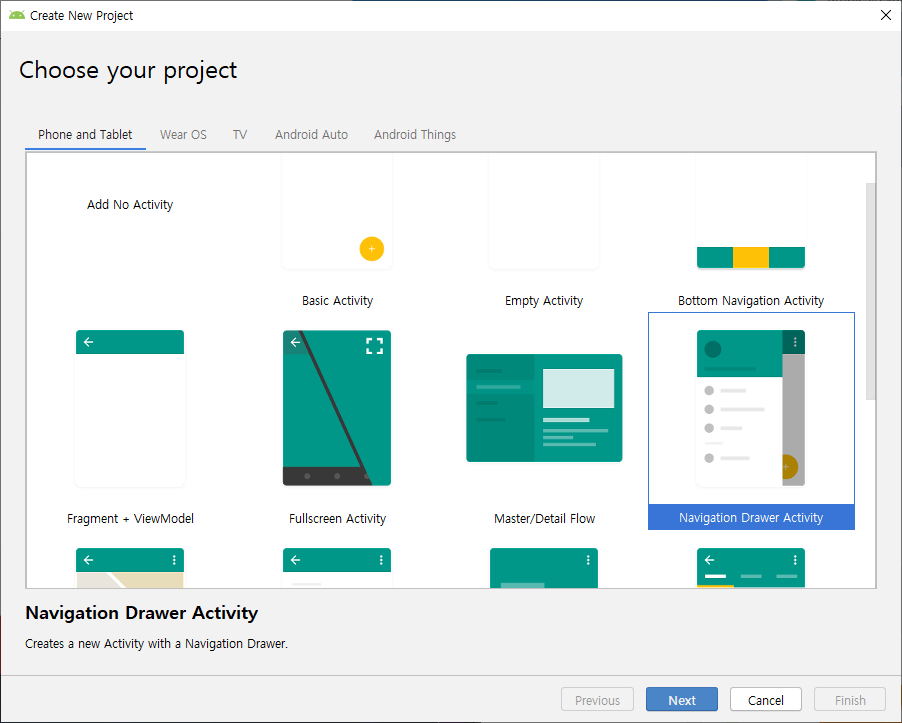Click the Fragment + ViewModel label
Screen dimensions: 902x723
130,519
